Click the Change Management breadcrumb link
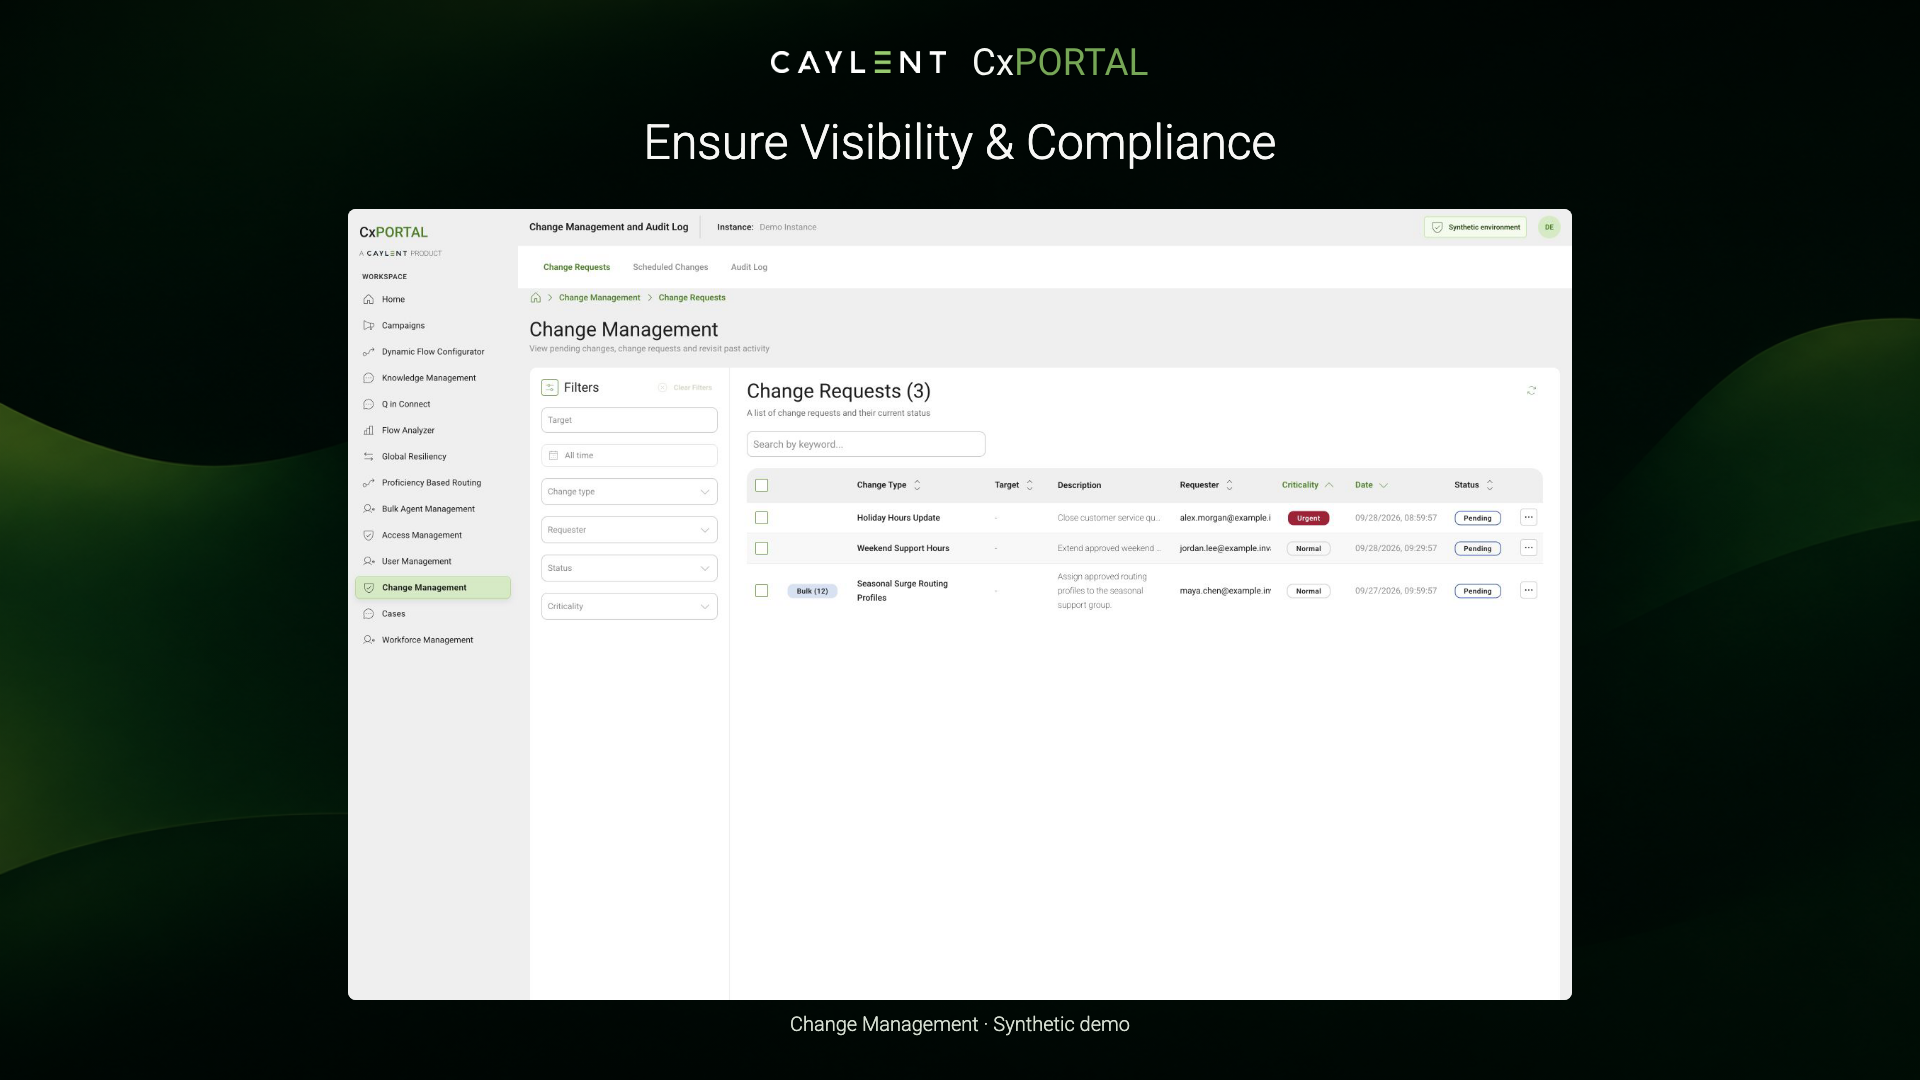Image resolution: width=1920 pixels, height=1080 pixels. coord(599,298)
